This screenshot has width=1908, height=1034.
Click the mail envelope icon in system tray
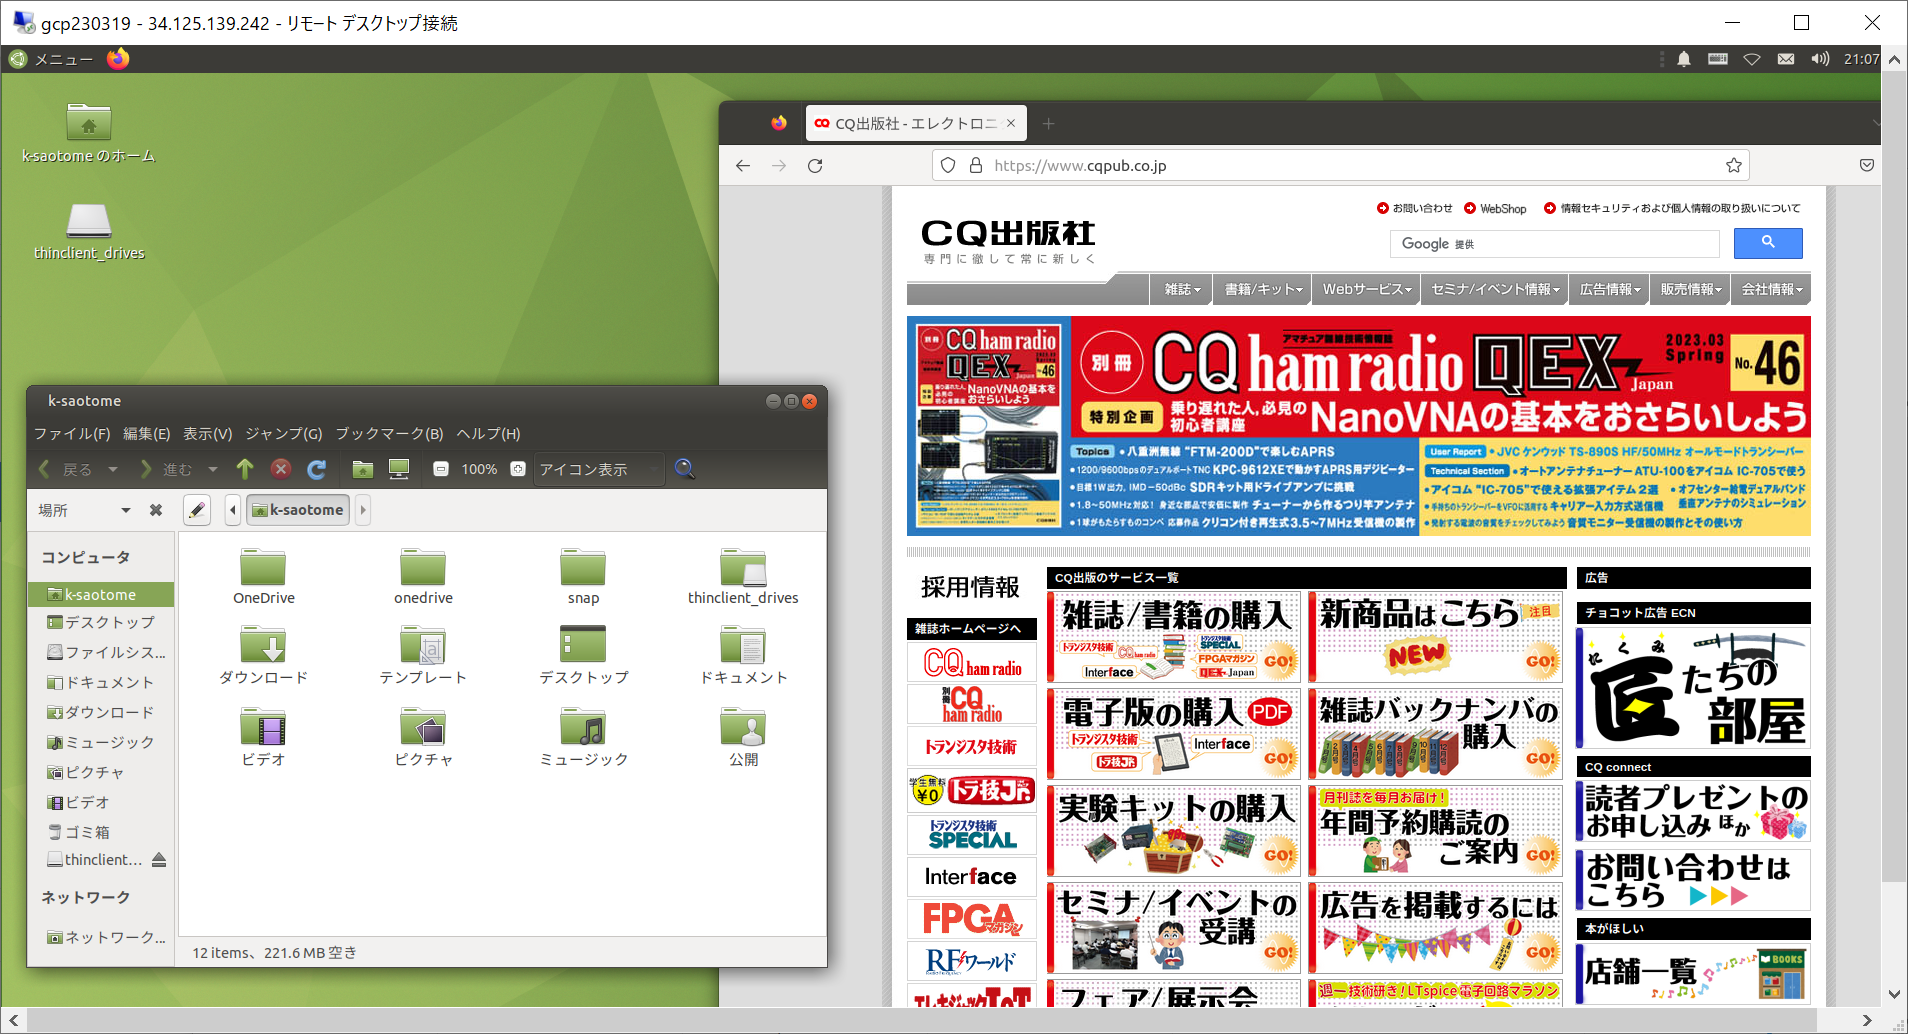pos(1786,59)
